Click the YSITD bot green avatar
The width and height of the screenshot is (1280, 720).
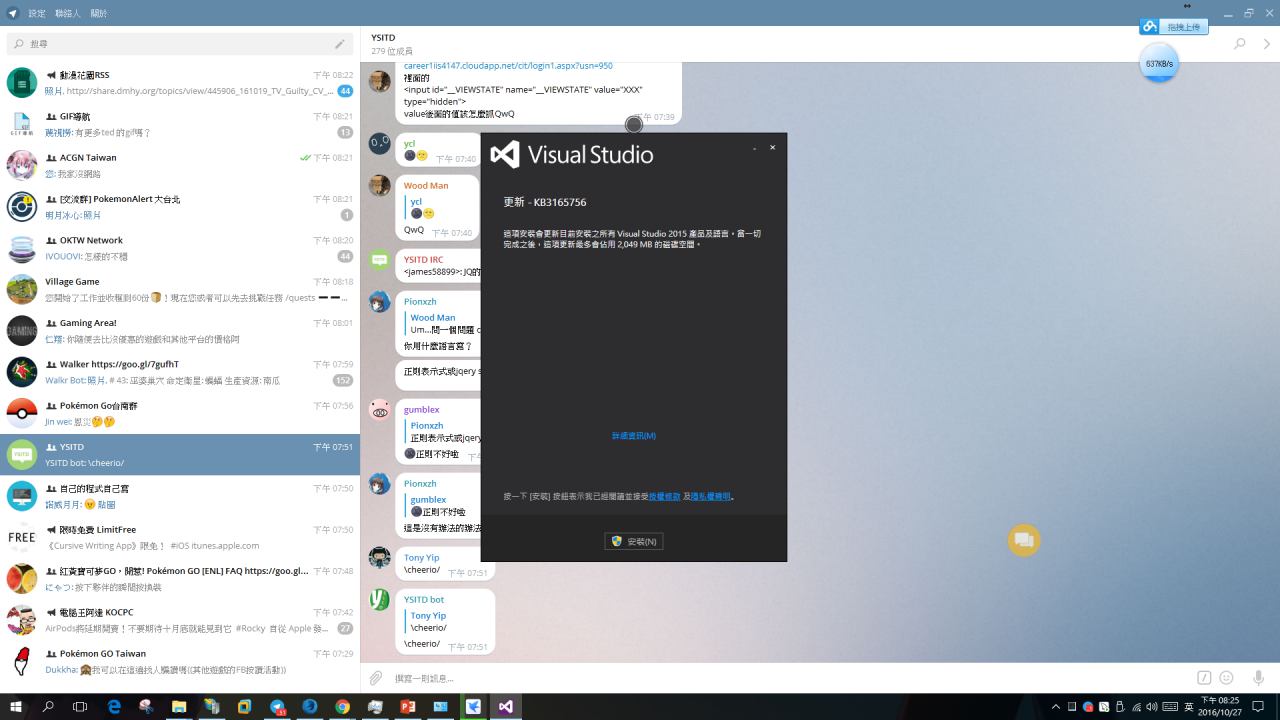click(x=380, y=600)
